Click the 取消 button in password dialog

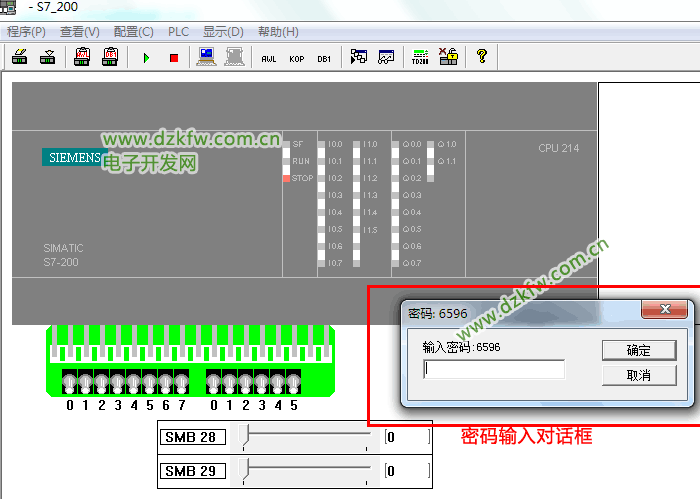point(638,375)
